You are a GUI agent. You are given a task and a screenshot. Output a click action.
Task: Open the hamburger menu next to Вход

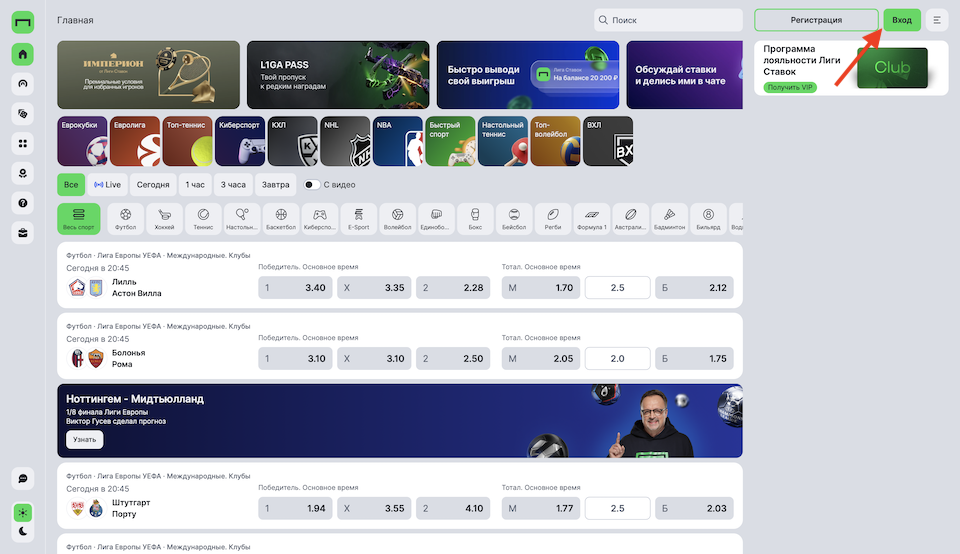click(937, 20)
